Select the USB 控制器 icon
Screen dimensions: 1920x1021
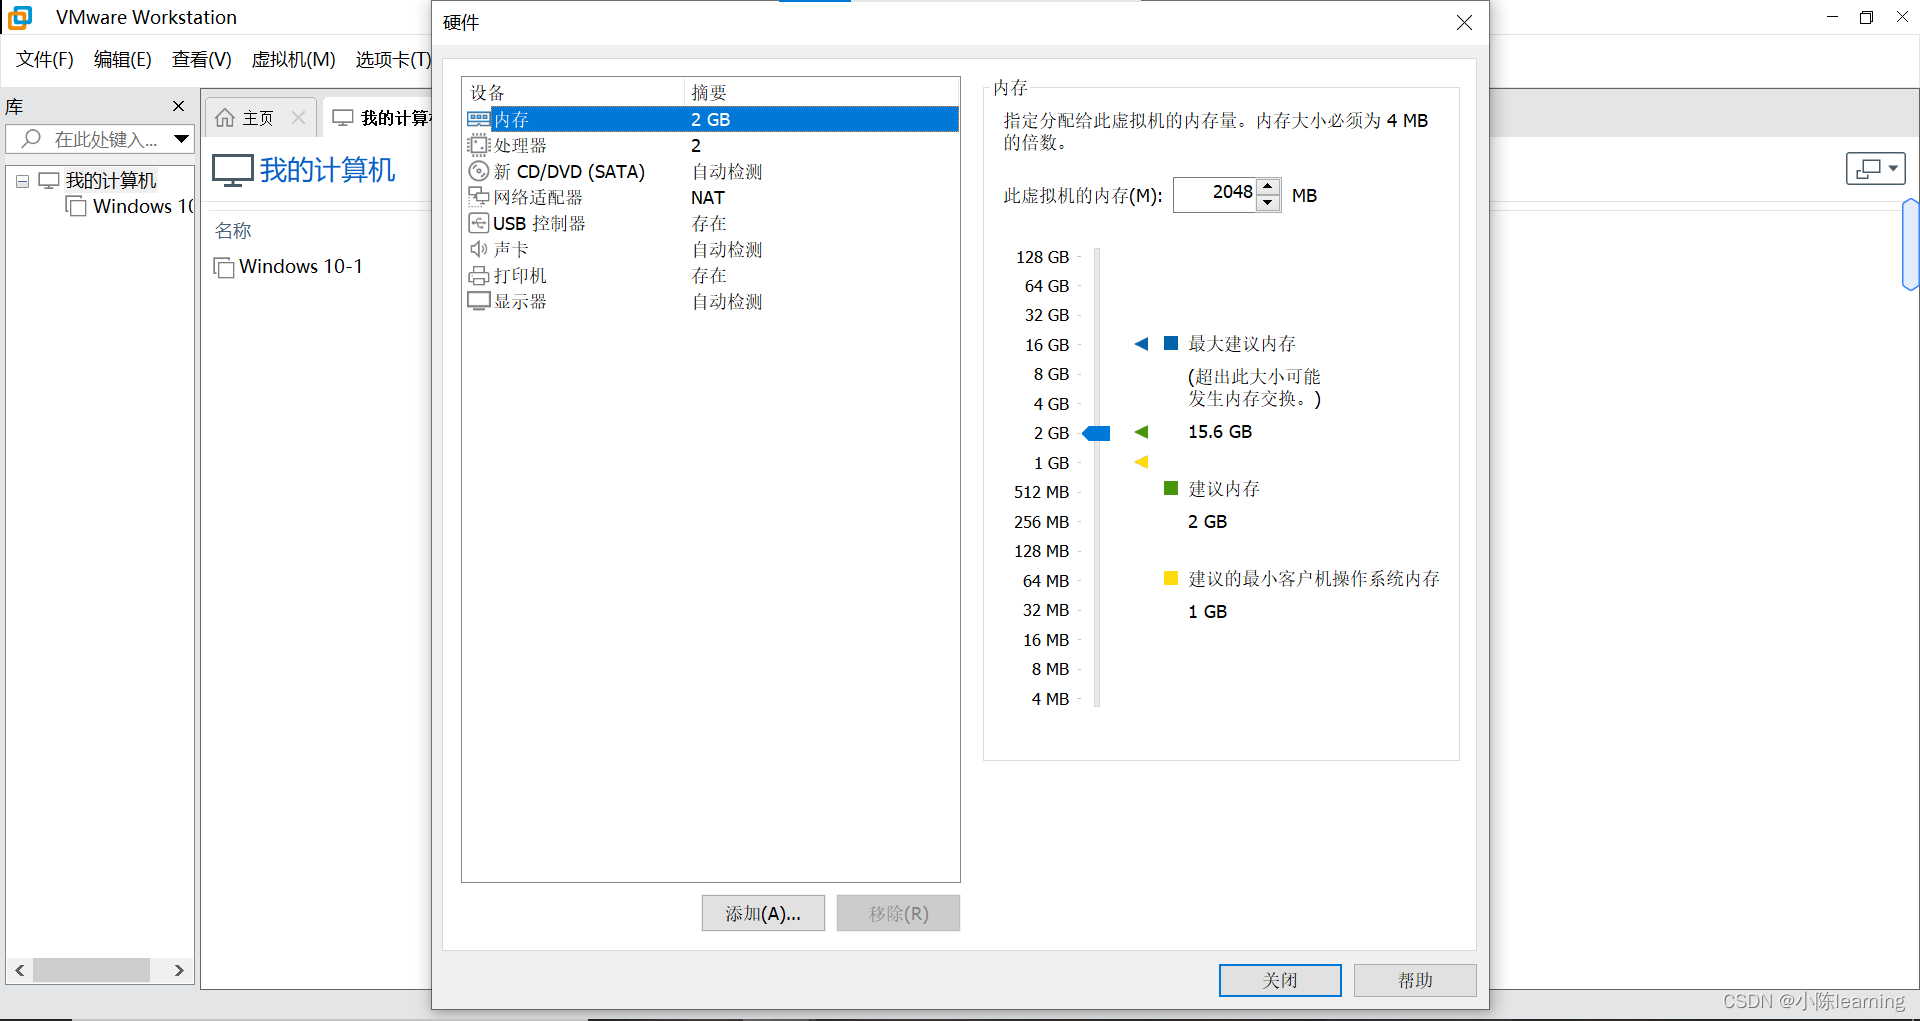pos(479,223)
